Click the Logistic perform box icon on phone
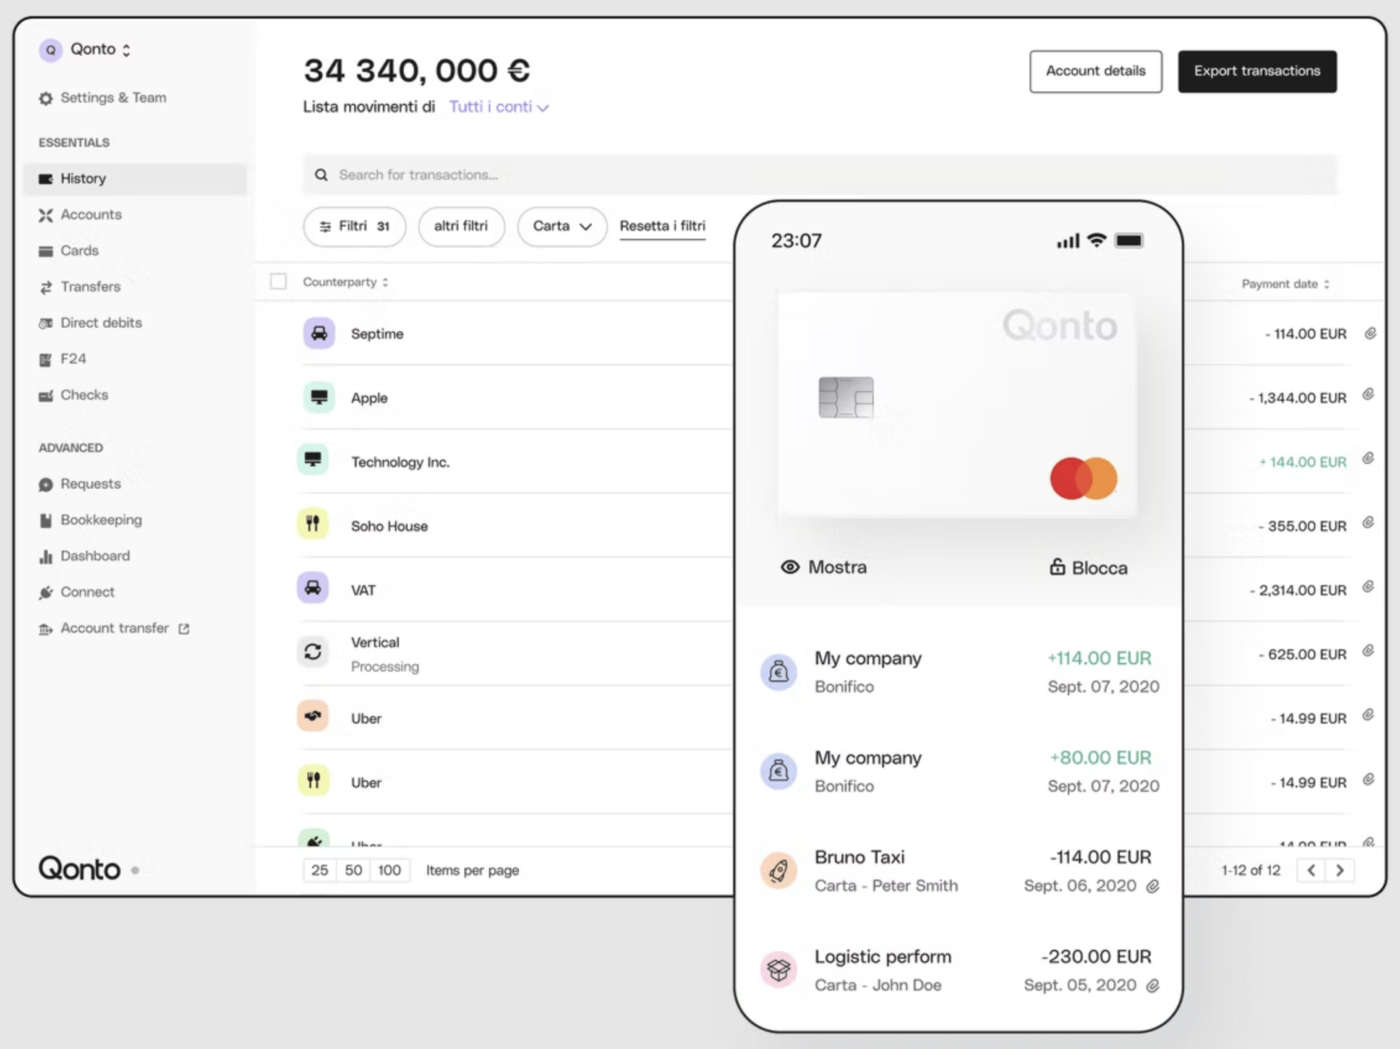 click(779, 970)
